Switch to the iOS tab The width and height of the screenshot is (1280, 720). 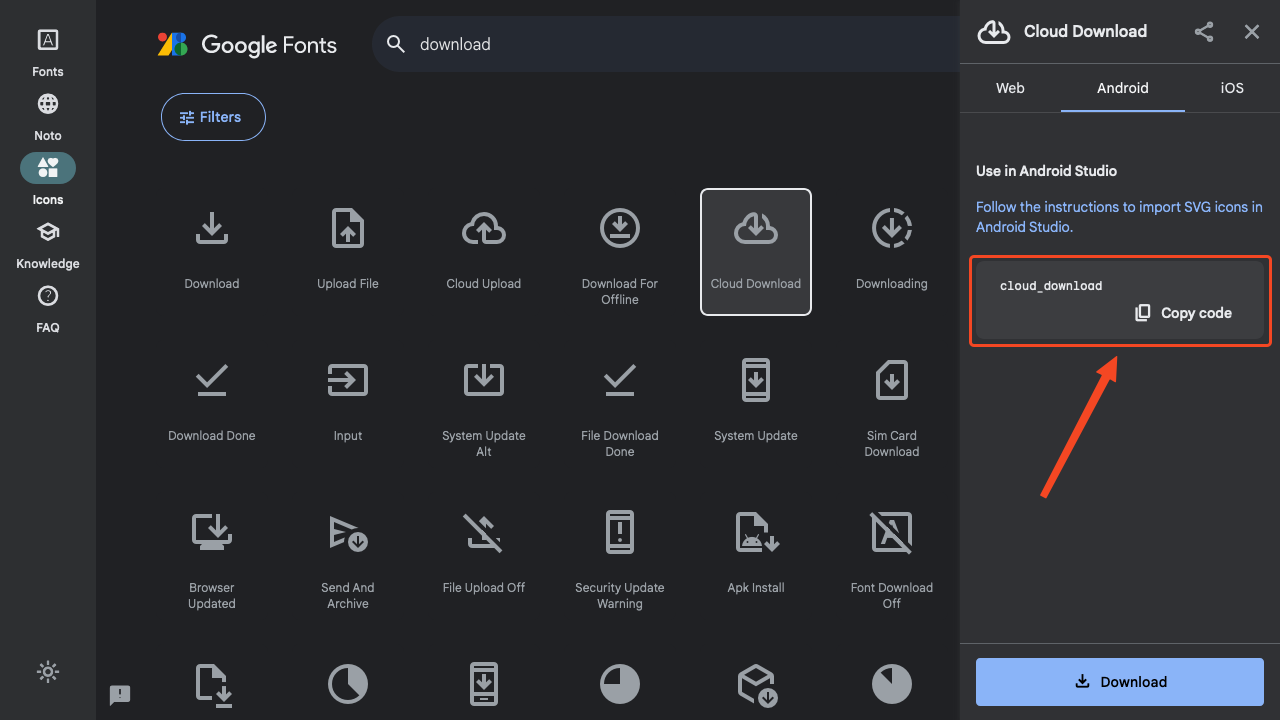pyautogui.click(x=1231, y=88)
